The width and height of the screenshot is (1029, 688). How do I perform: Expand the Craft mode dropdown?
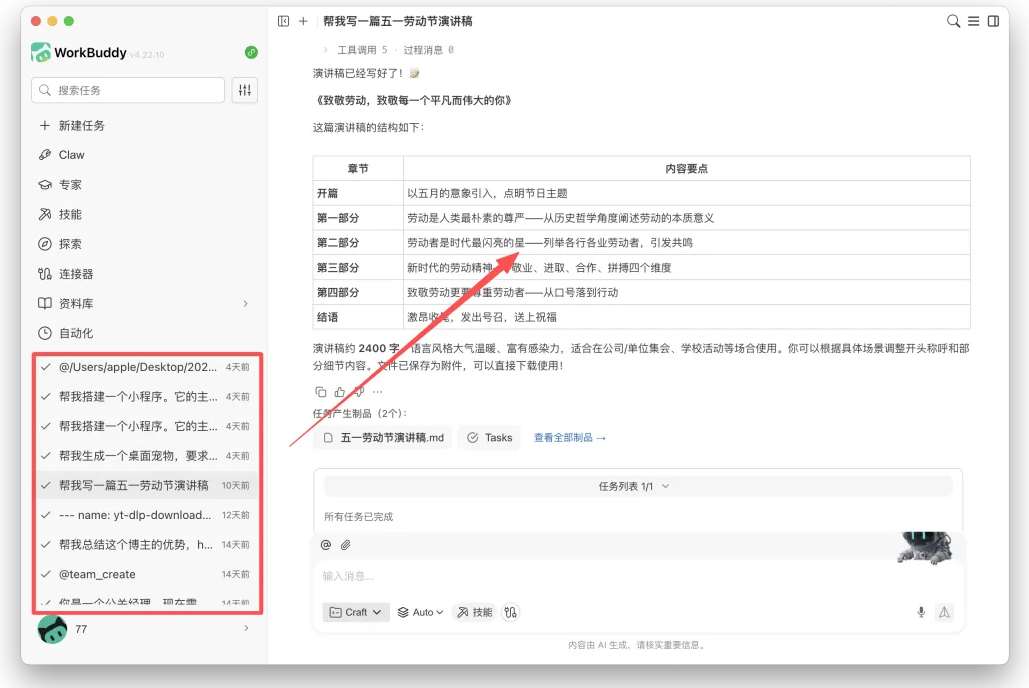356,613
